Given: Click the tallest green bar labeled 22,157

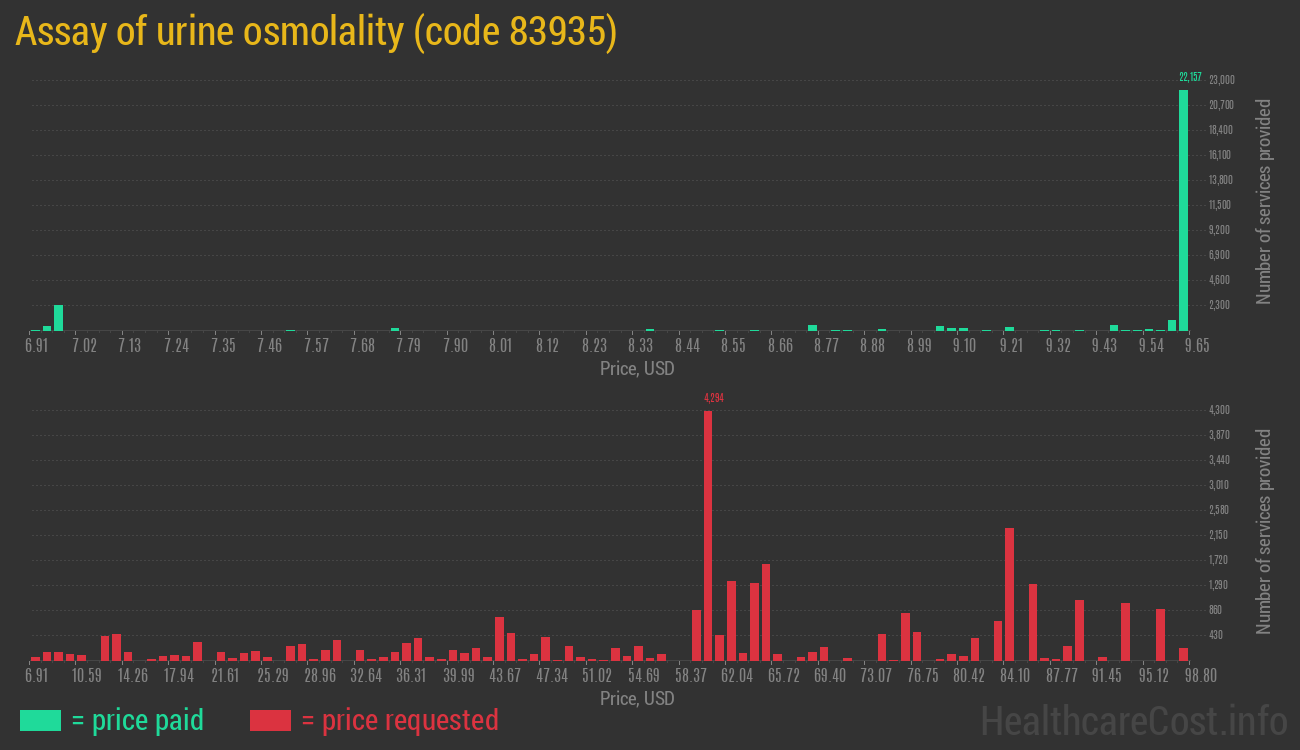Looking at the screenshot, I should (x=1183, y=210).
